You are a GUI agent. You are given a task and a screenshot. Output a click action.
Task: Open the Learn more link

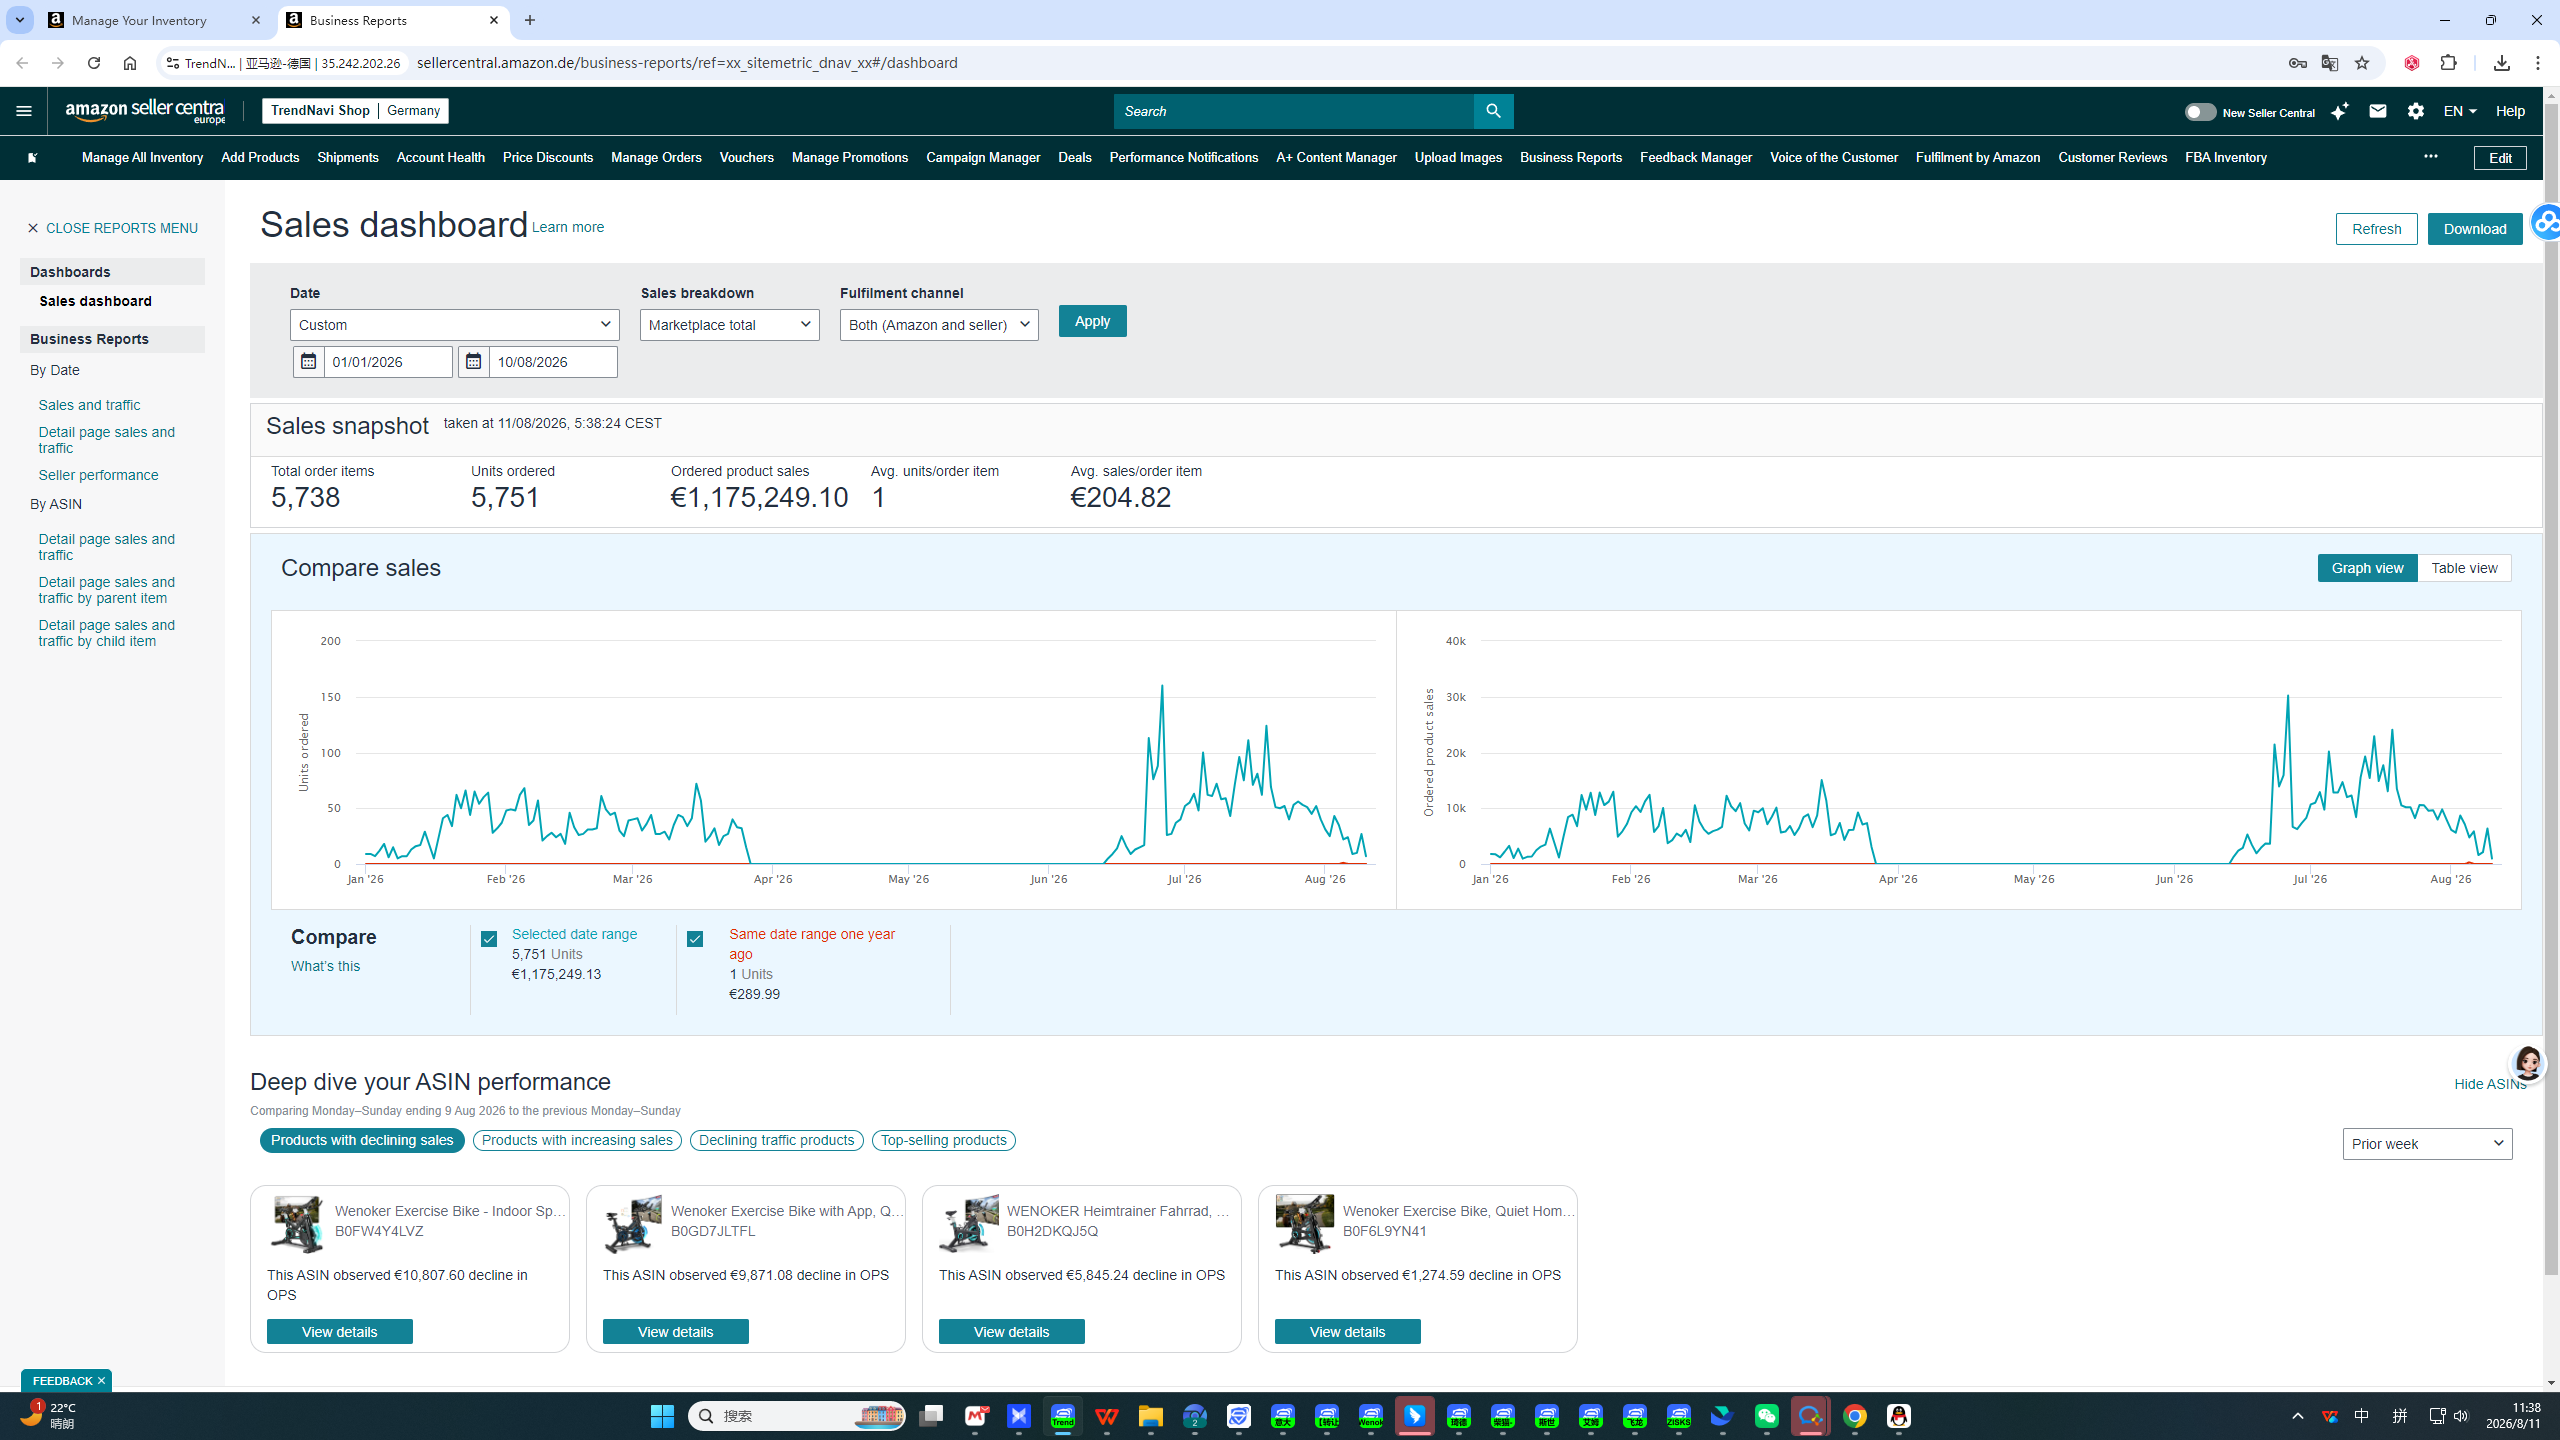[x=567, y=227]
